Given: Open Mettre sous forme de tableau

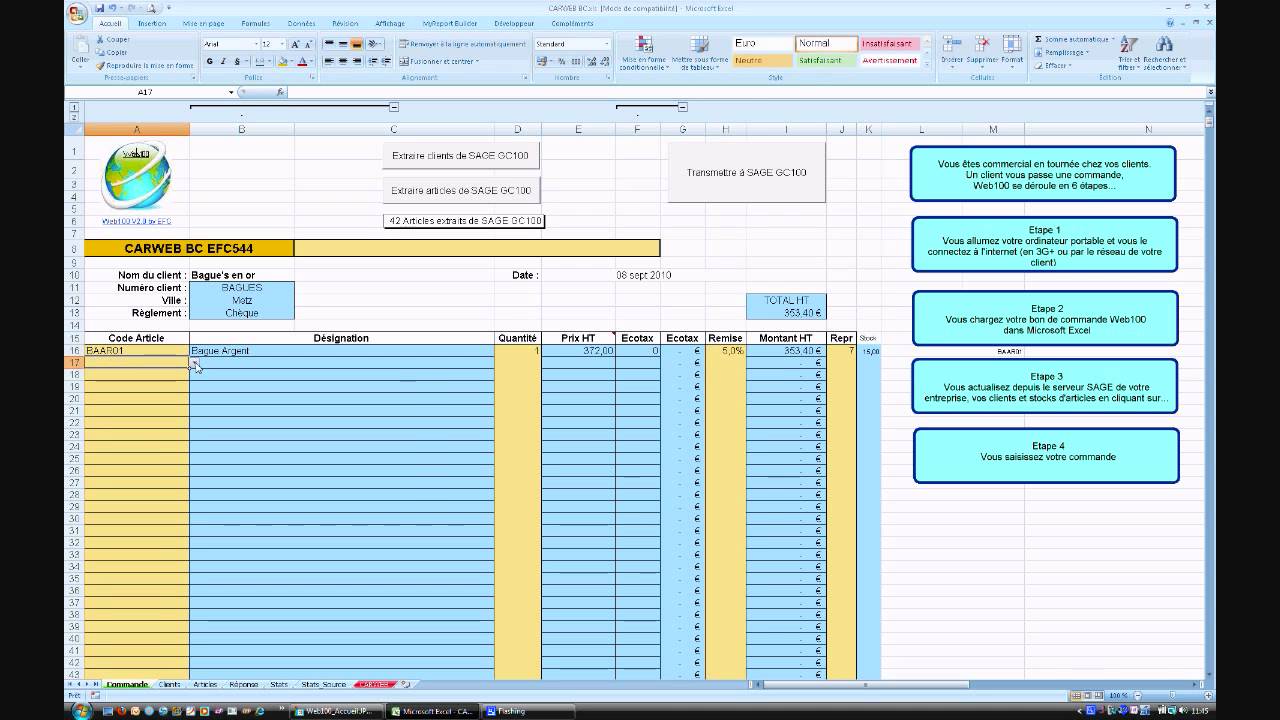Looking at the screenshot, I should pos(700,53).
